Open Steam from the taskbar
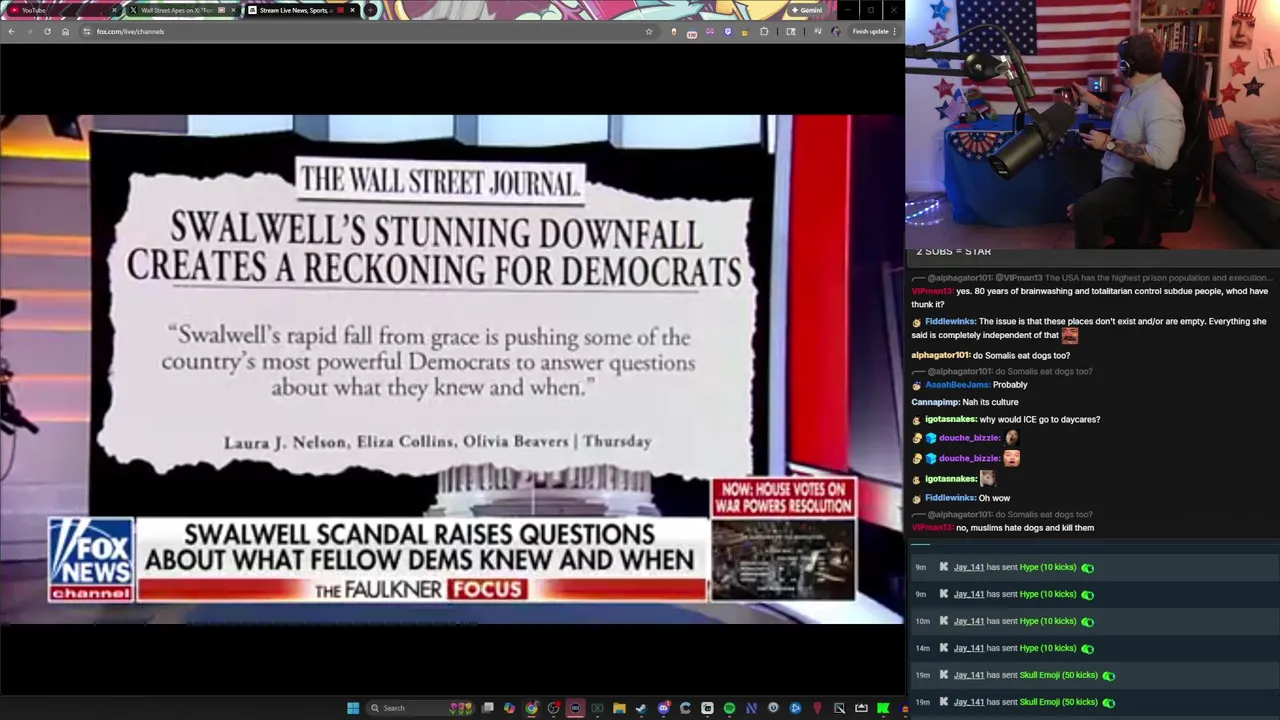1280x720 pixels. (641, 708)
